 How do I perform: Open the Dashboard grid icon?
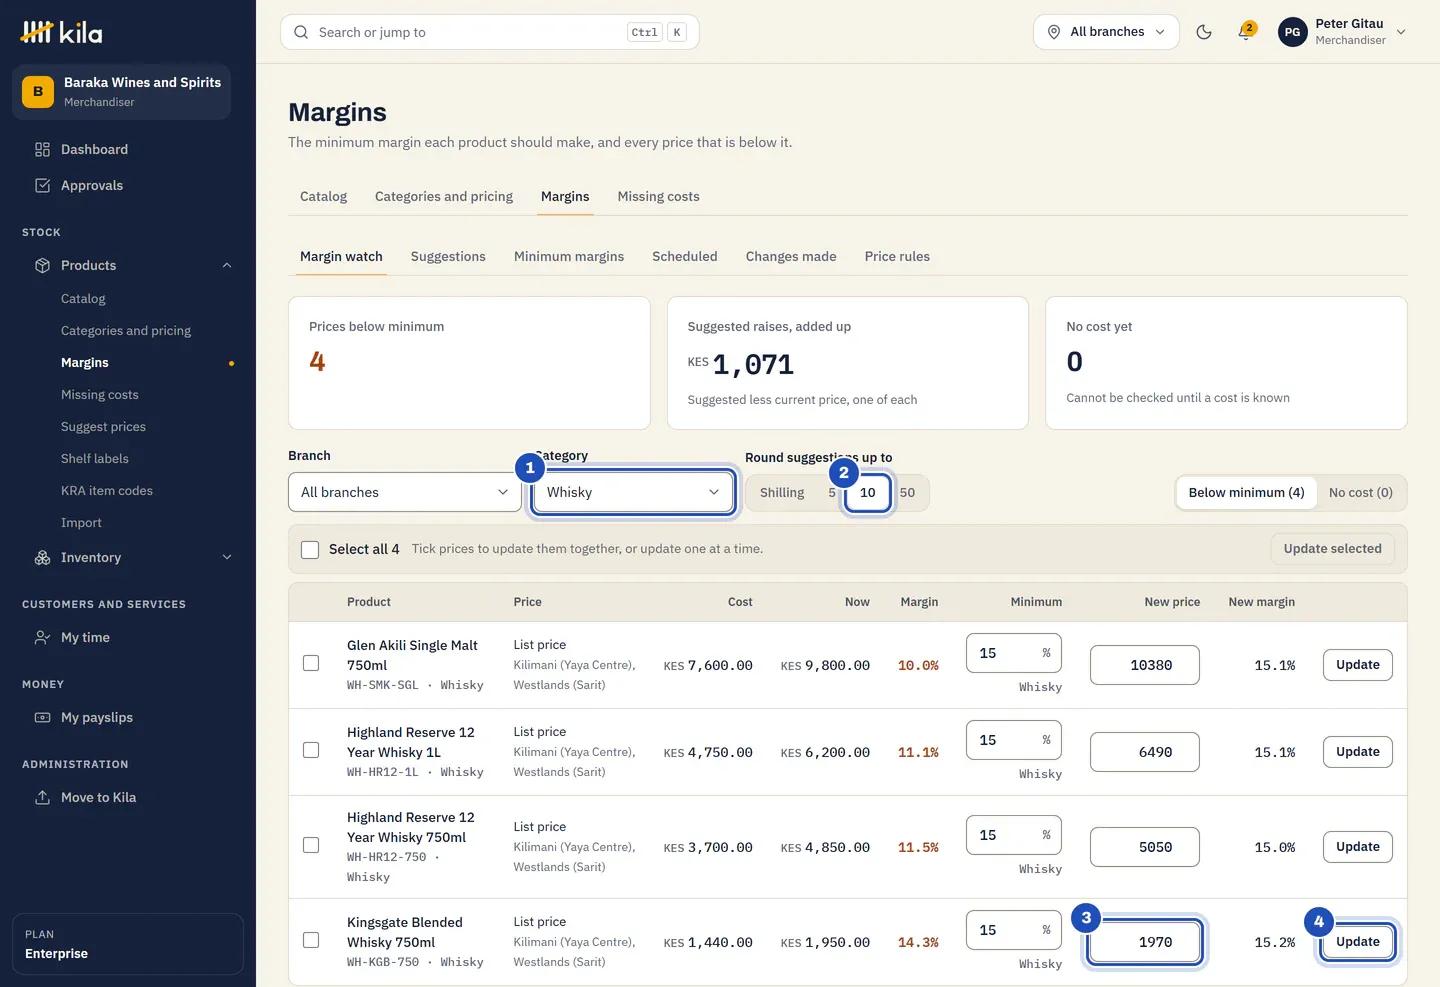(42, 149)
